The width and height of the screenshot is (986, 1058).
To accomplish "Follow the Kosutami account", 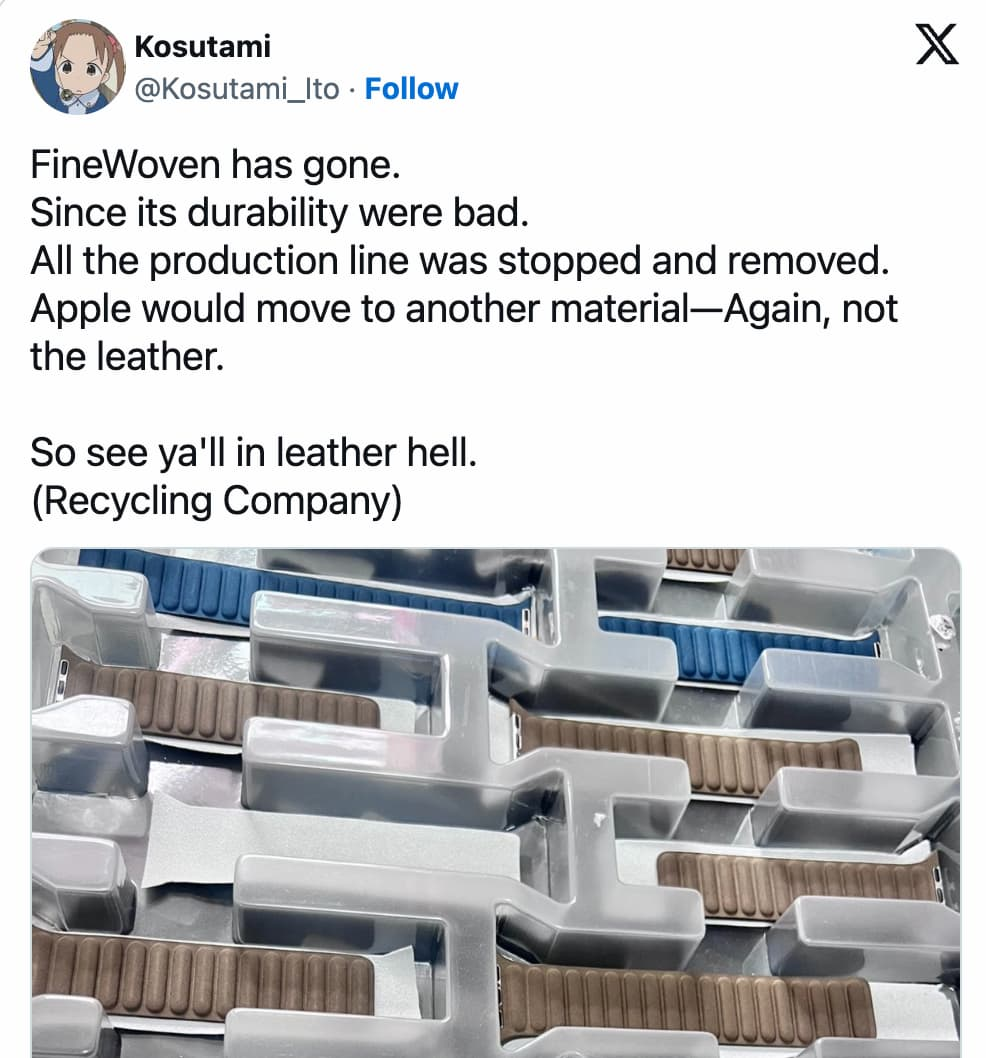I will 411,89.
